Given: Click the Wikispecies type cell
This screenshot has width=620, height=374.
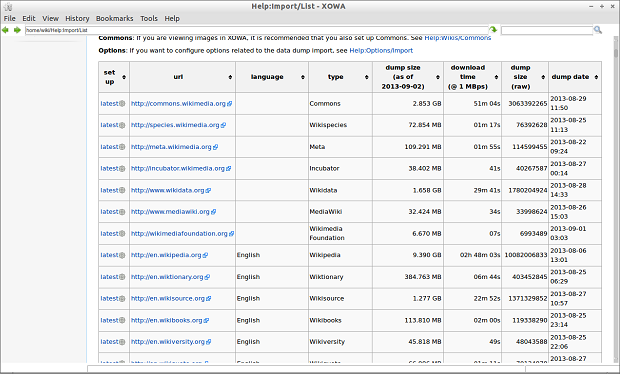Looking at the screenshot, I should click(x=340, y=125).
